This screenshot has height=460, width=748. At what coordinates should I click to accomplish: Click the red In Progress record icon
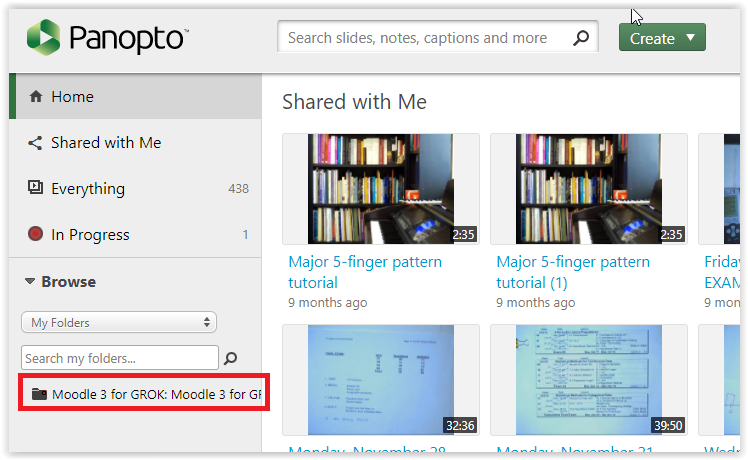(x=35, y=233)
